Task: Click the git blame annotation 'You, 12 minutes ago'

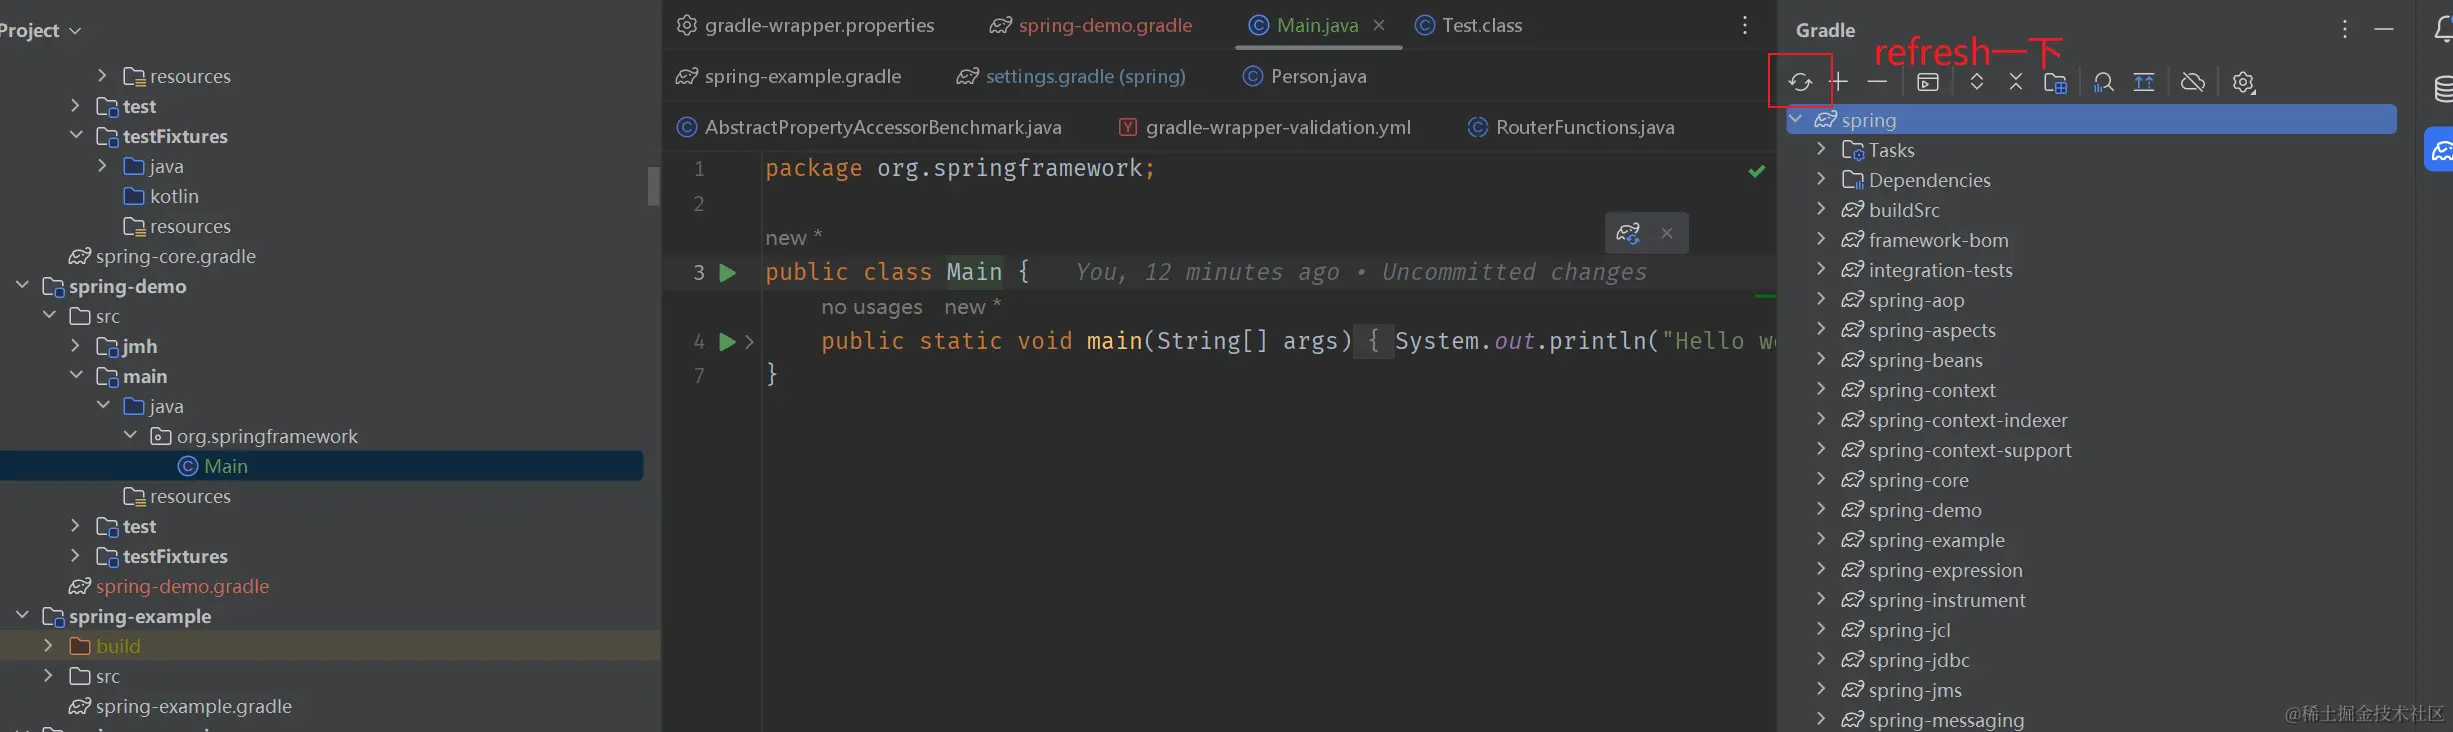Action: pyautogui.click(x=1207, y=272)
